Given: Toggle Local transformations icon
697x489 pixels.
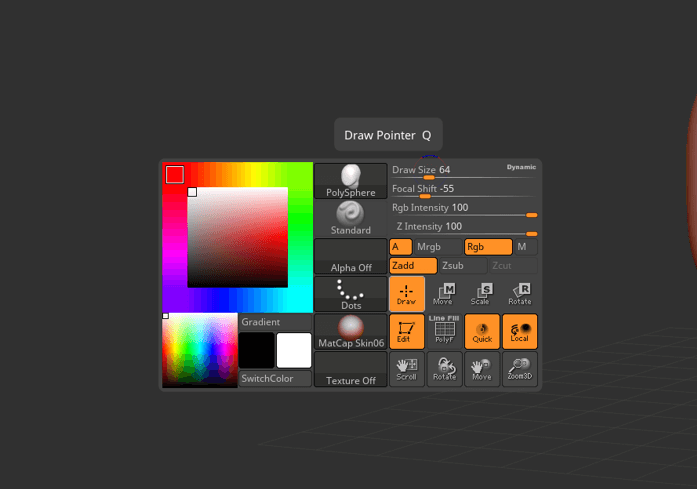Looking at the screenshot, I should tap(520, 331).
